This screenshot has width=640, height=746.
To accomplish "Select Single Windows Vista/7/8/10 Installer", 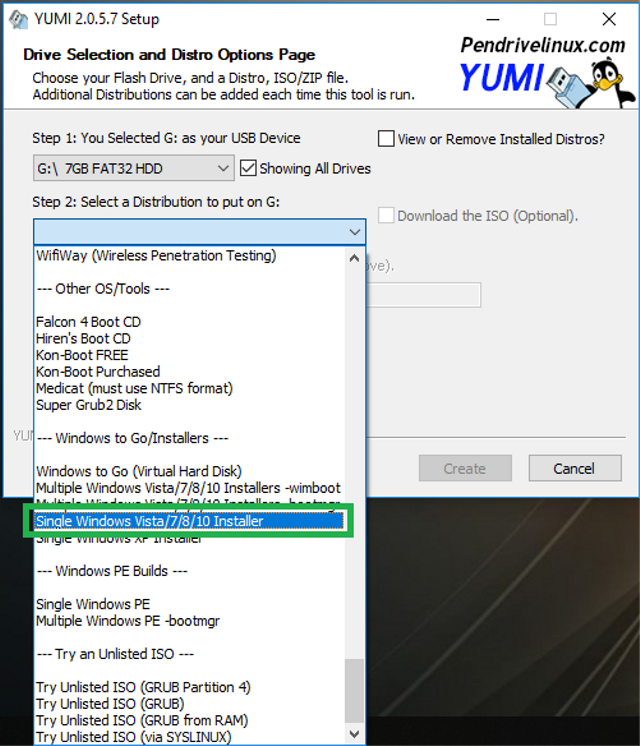I will tap(188, 521).
